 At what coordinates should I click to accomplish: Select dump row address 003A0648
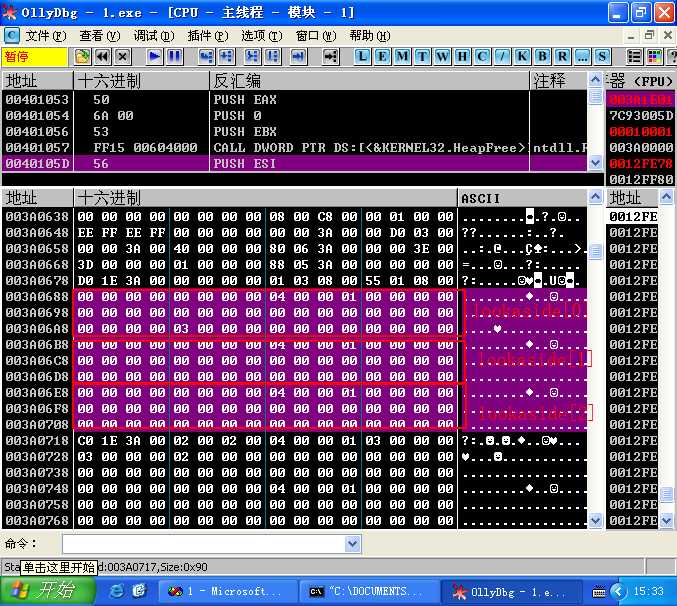37,233
